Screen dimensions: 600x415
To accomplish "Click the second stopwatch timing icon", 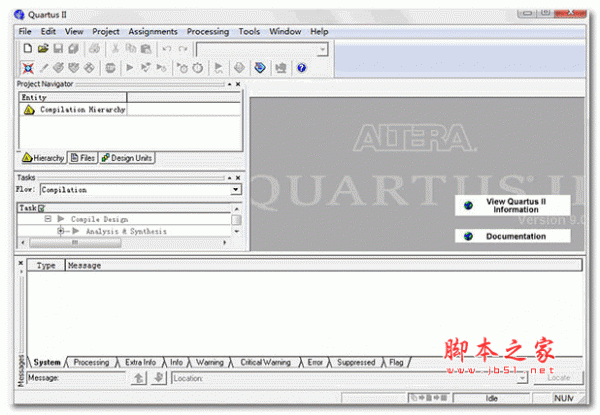I will point(197,68).
